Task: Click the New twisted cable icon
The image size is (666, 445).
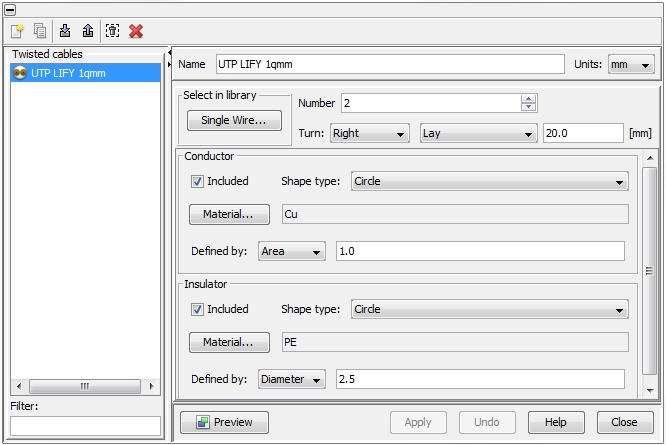Action: pyautogui.click(x=18, y=31)
